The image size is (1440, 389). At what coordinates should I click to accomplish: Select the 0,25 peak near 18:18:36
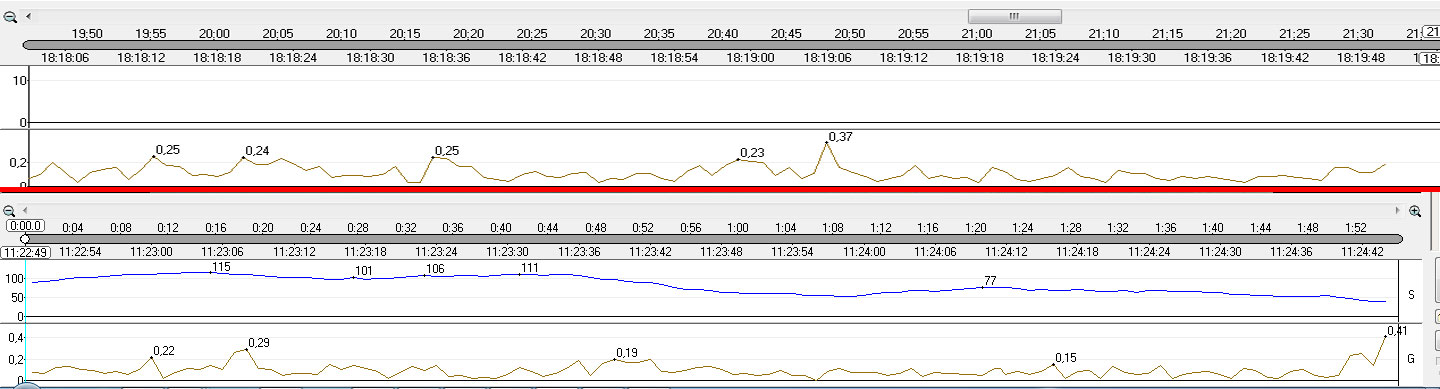click(x=433, y=157)
